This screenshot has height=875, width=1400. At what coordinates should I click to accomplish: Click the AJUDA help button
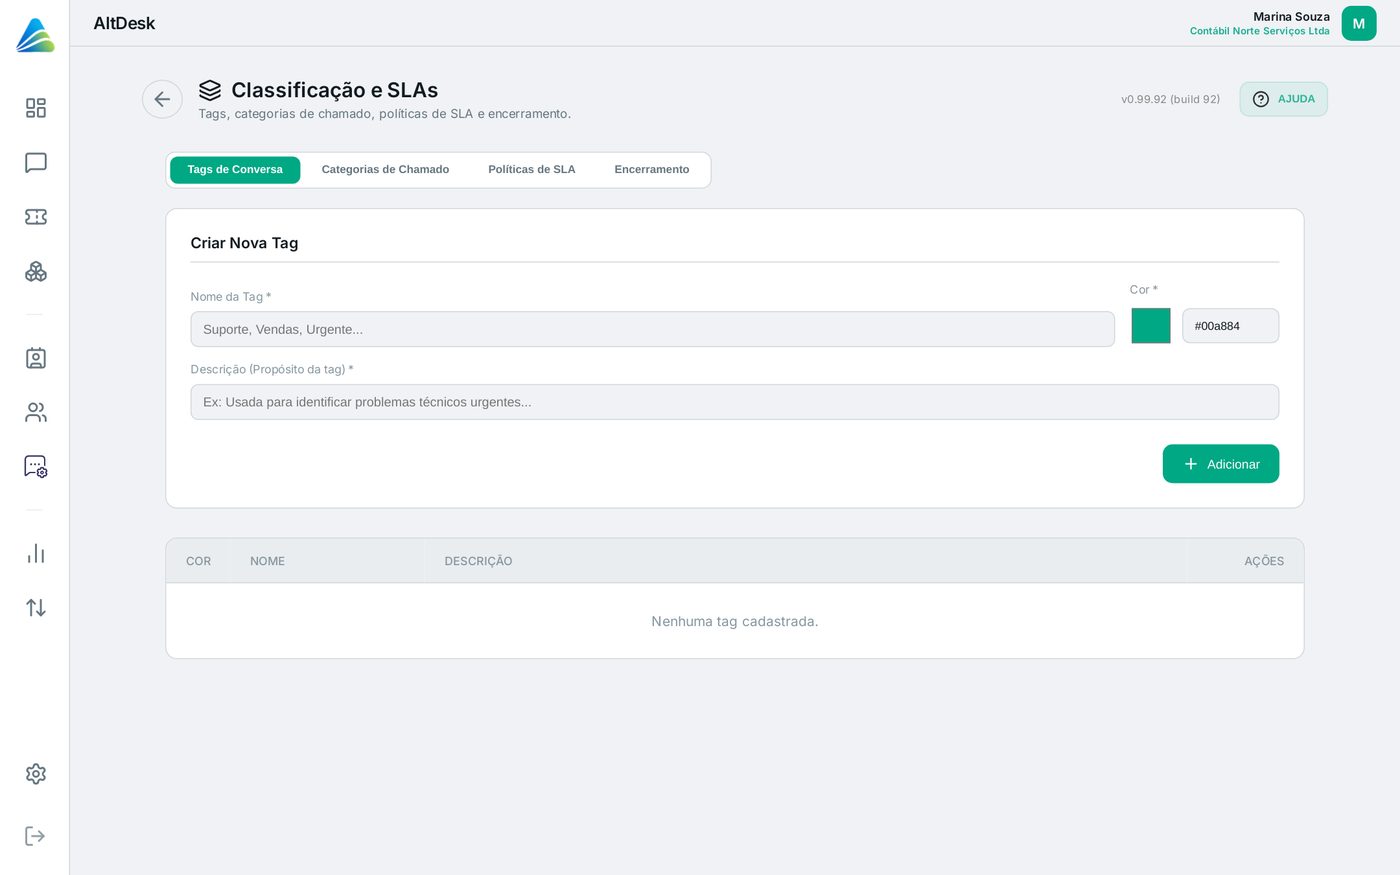(x=1284, y=99)
